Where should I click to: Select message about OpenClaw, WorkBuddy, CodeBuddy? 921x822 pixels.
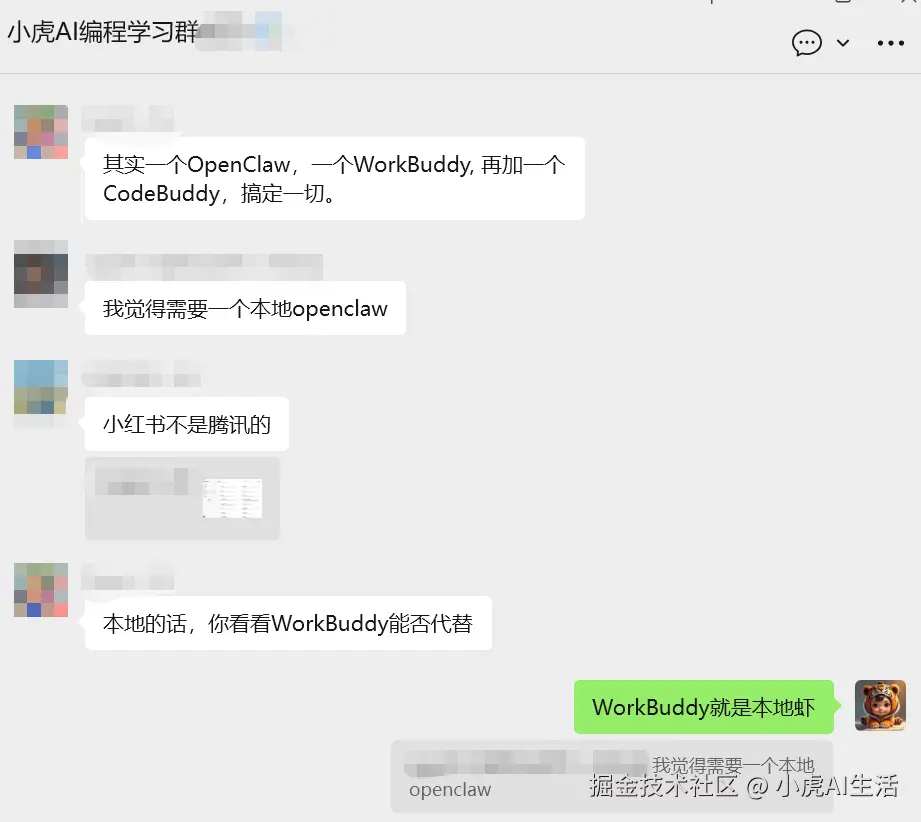tap(335, 179)
